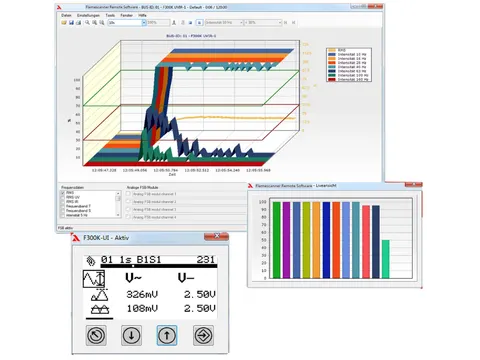Check the RMS UV checkbox
480x360 pixels.
[63, 198]
